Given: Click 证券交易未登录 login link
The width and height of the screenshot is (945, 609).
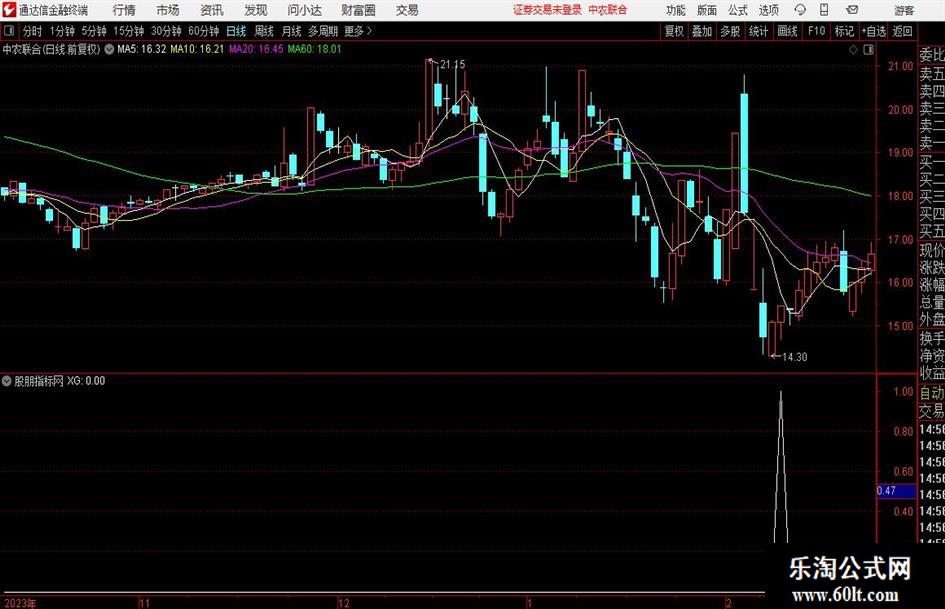Looking at the screenshot, I should pos(547,10).
